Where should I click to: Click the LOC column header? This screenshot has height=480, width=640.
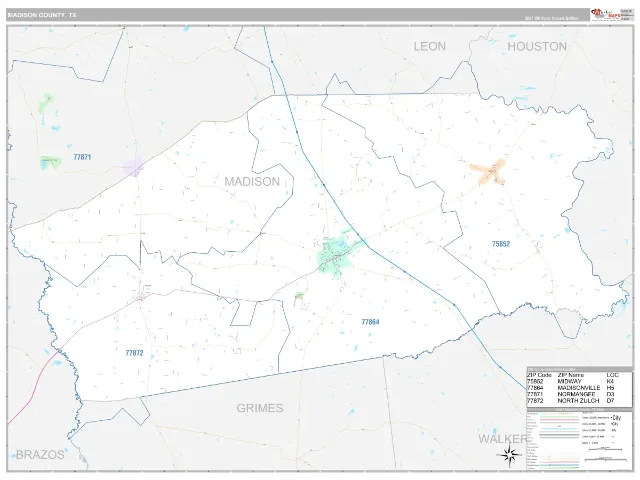[613, 375]
